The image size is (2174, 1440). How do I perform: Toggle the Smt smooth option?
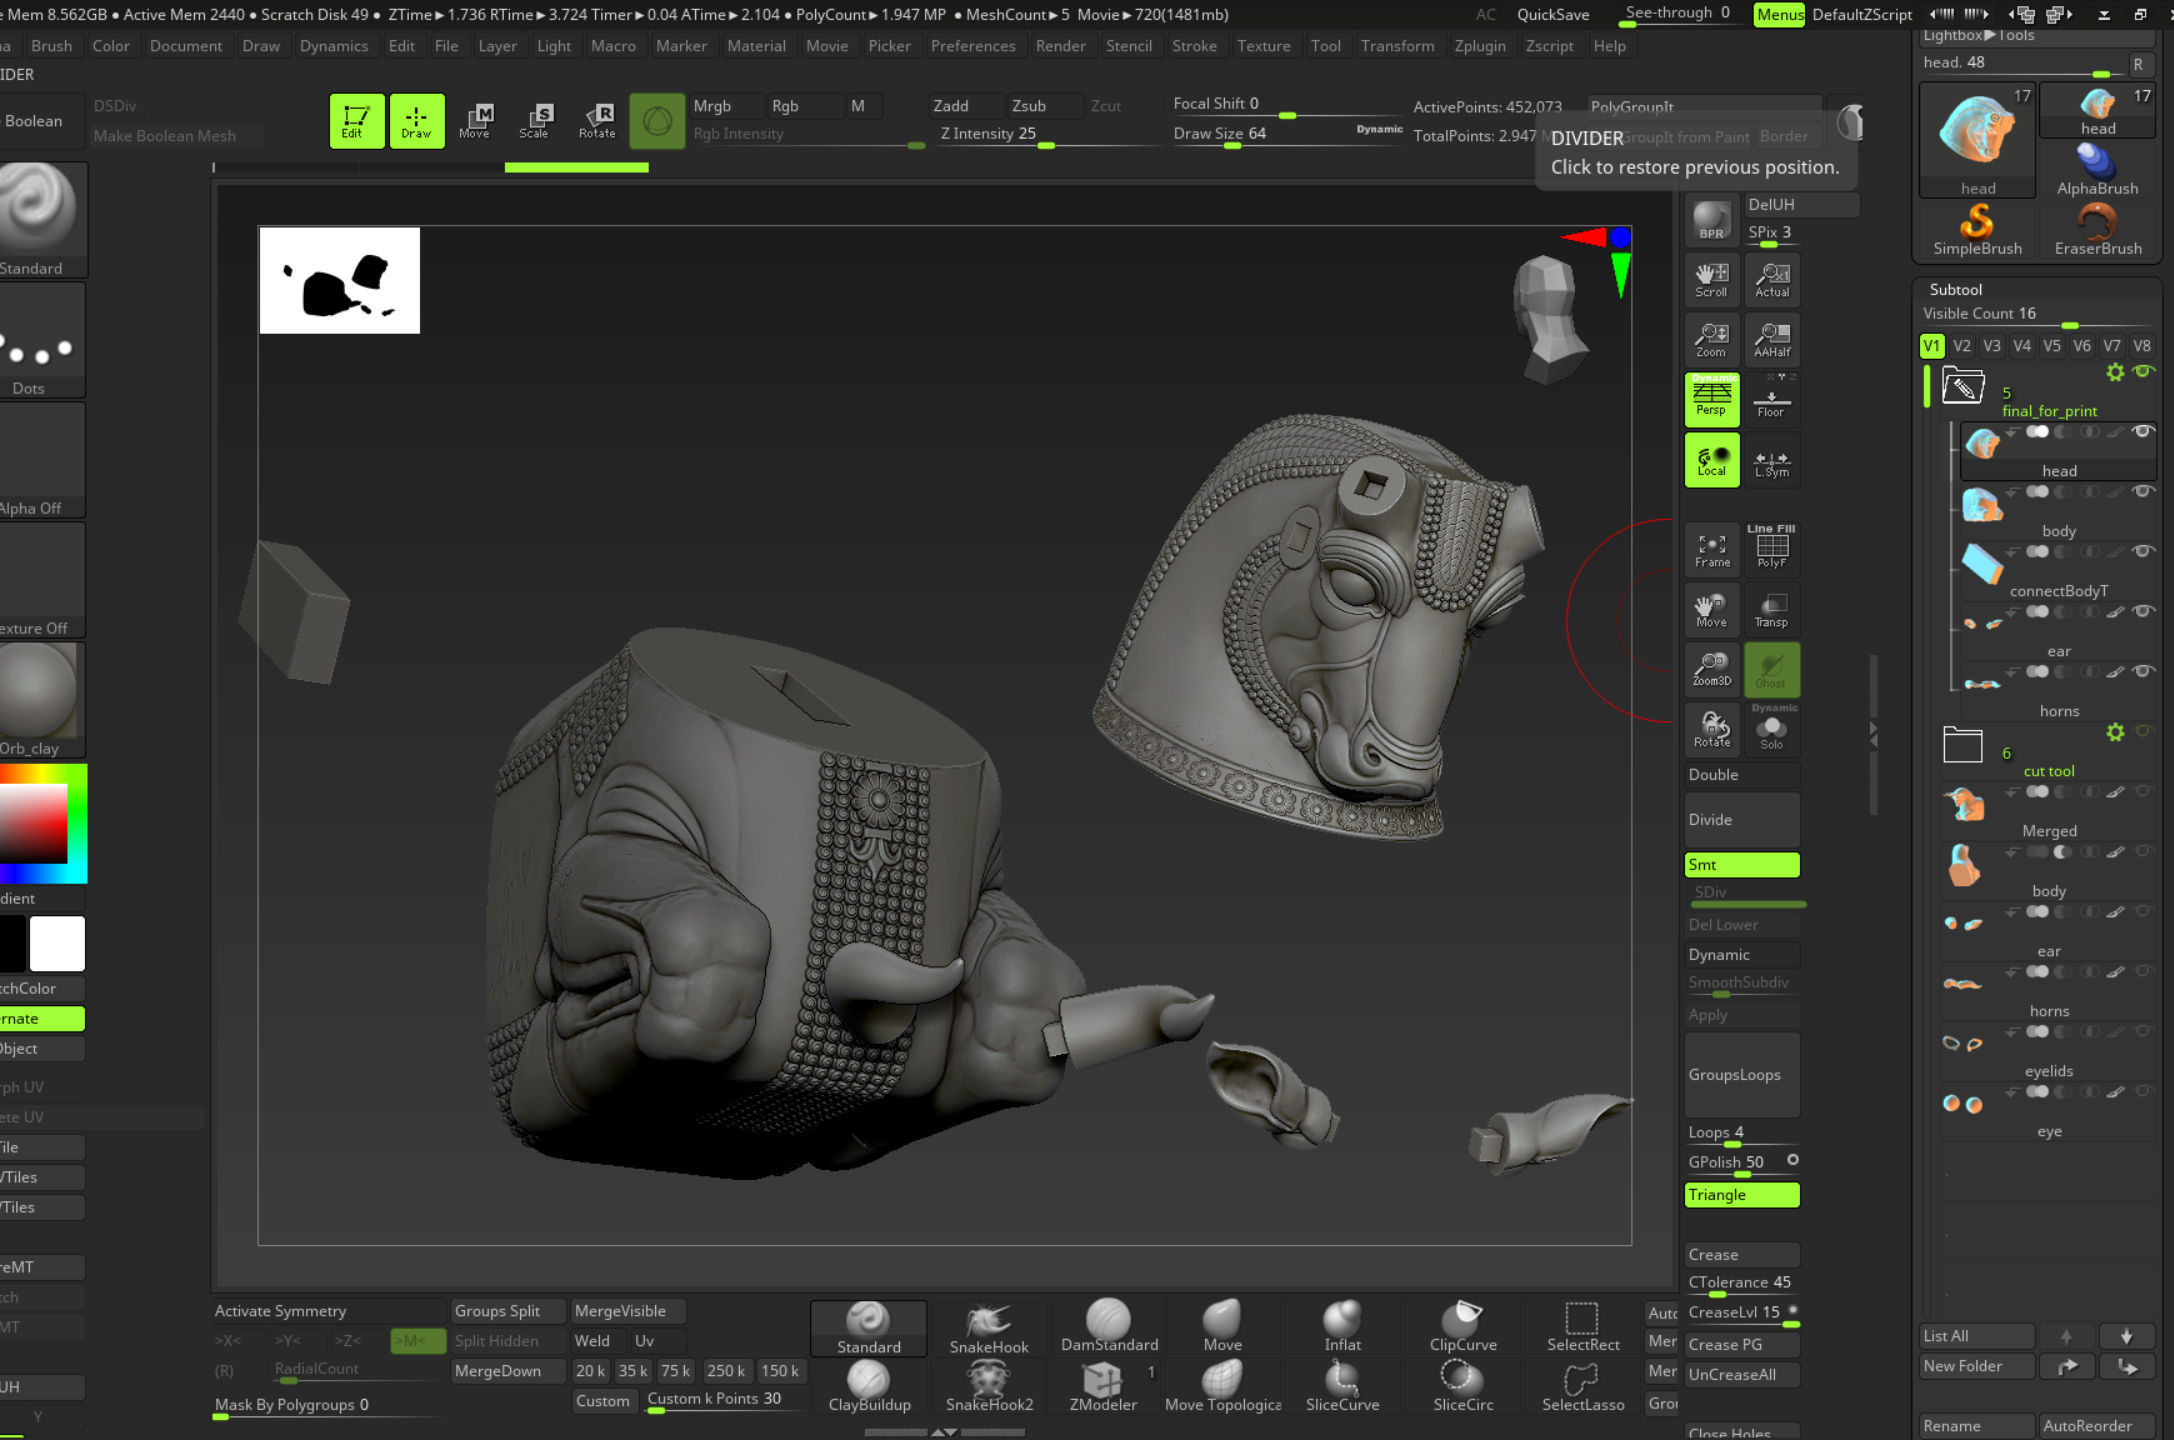[1742, 864]
